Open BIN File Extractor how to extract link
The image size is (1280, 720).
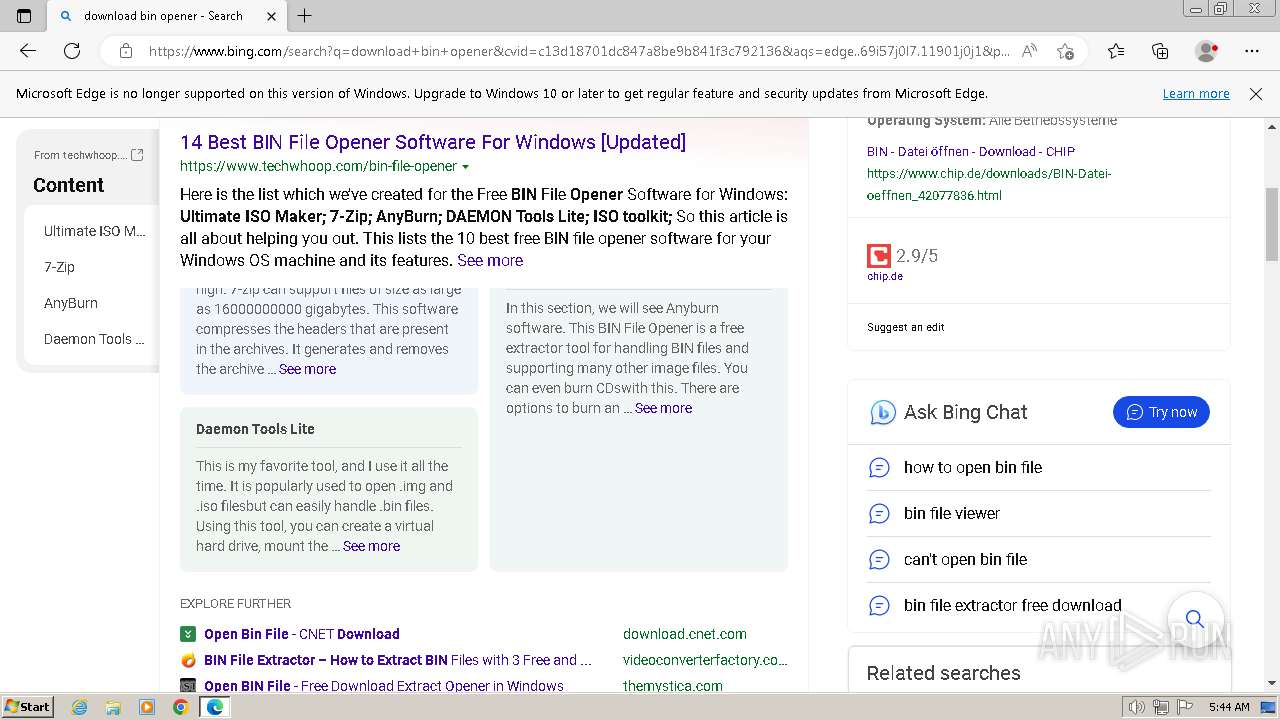[398, 660]
